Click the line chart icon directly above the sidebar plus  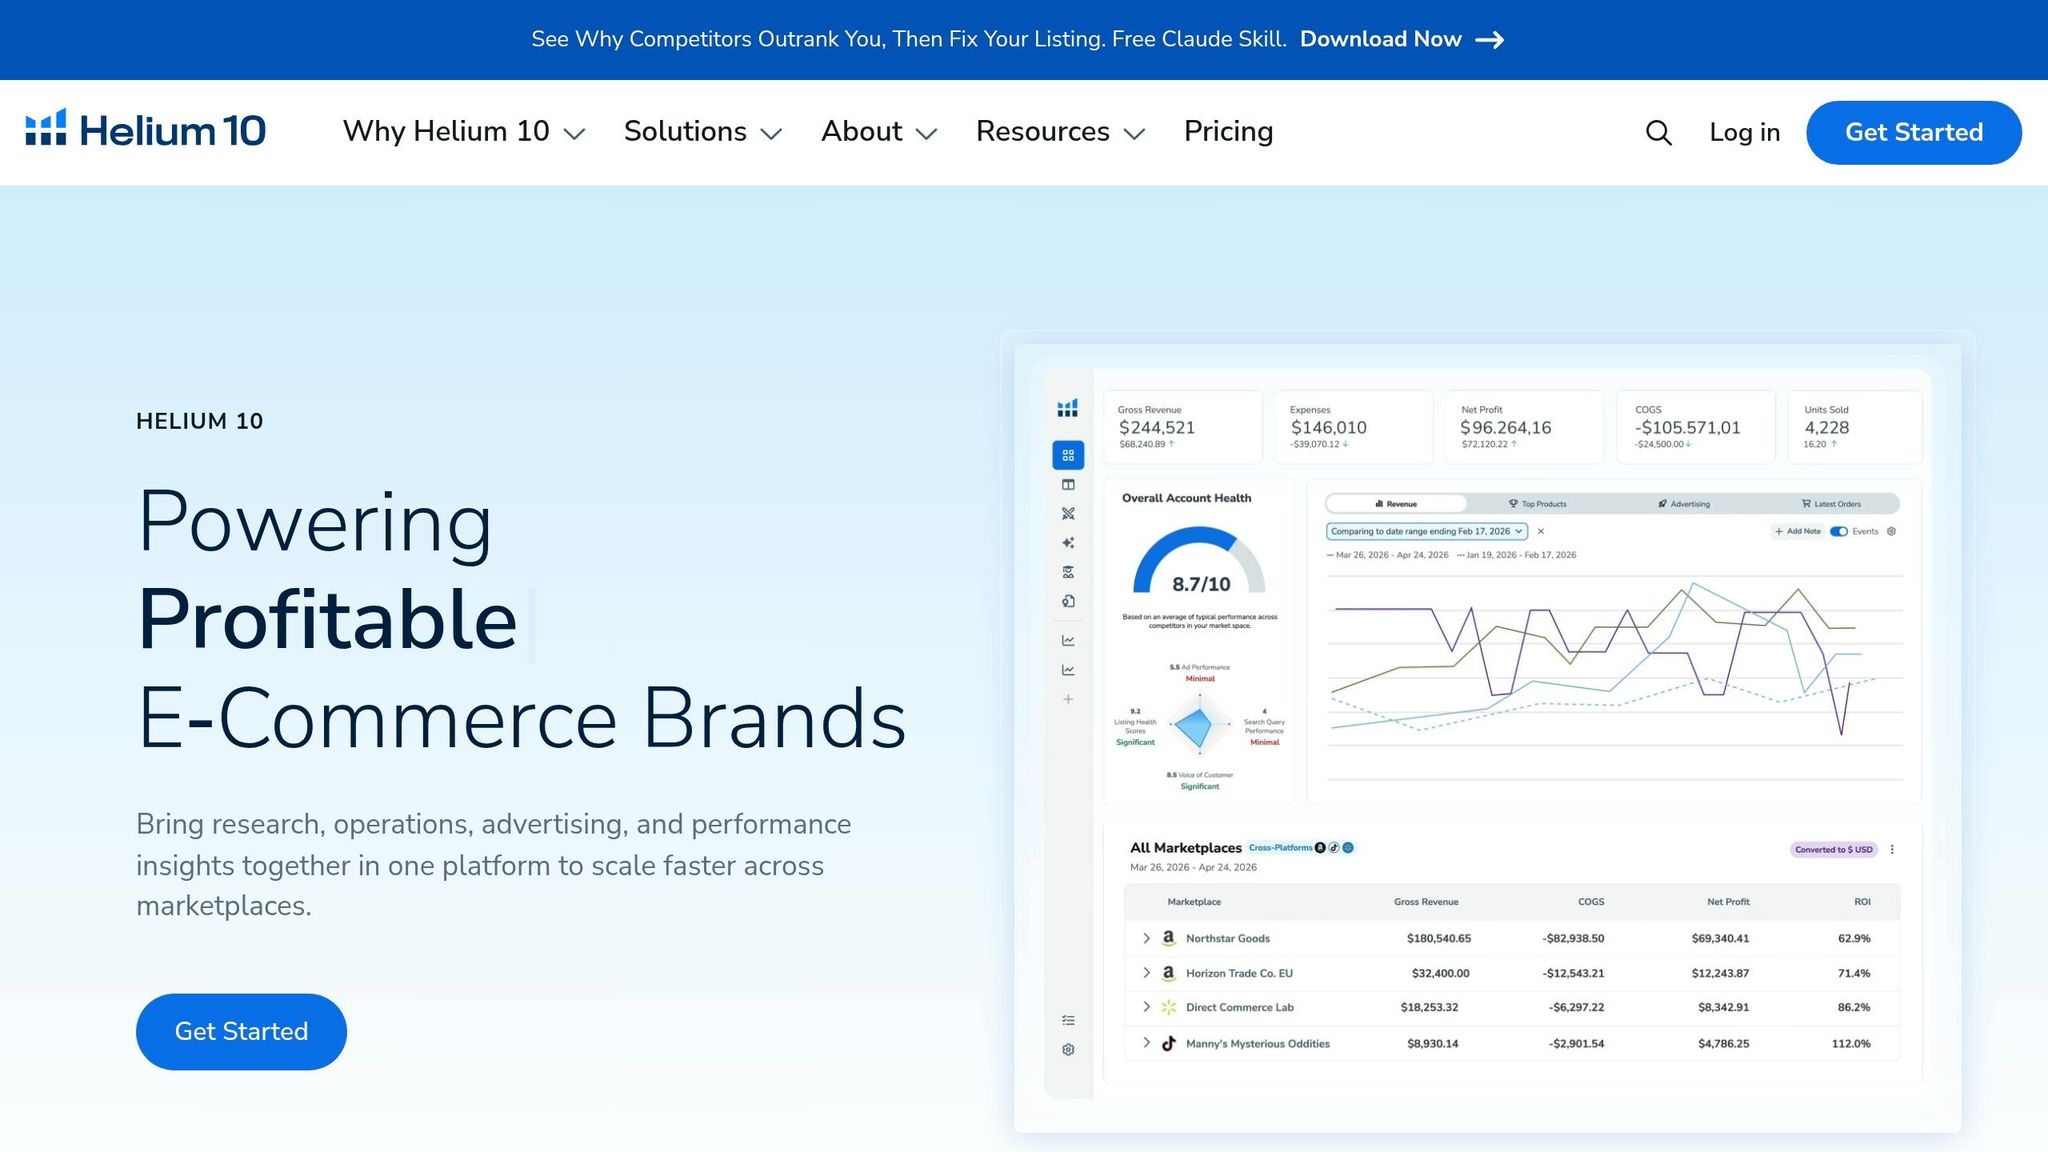coord(1068,670)
